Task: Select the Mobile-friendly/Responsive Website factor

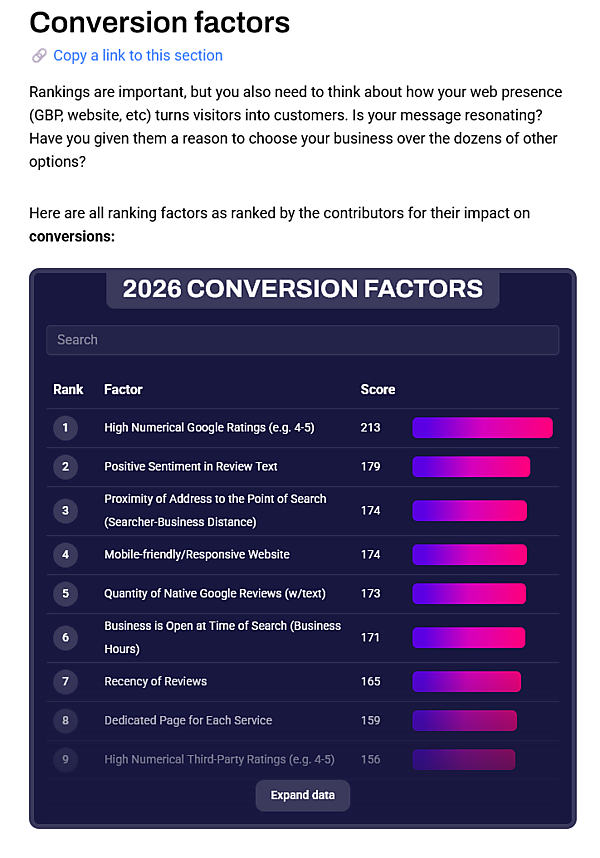Action: [x=197, y=554]
